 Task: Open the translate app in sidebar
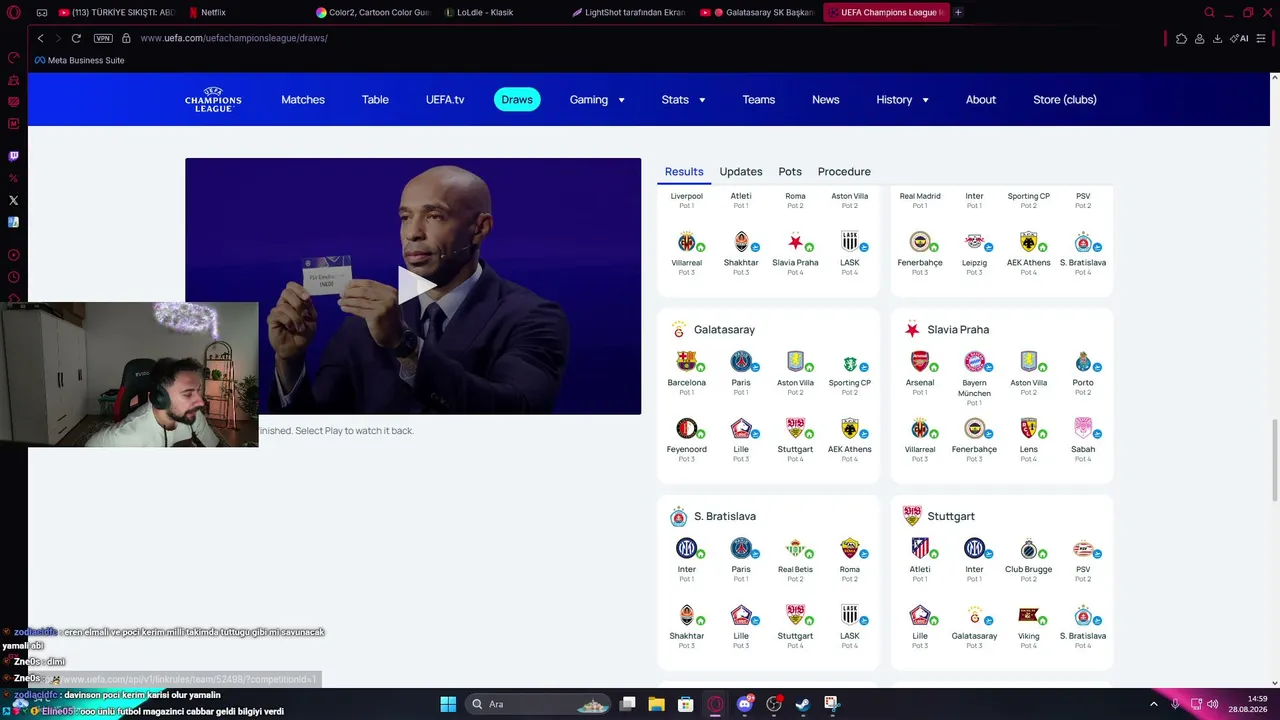14,222
